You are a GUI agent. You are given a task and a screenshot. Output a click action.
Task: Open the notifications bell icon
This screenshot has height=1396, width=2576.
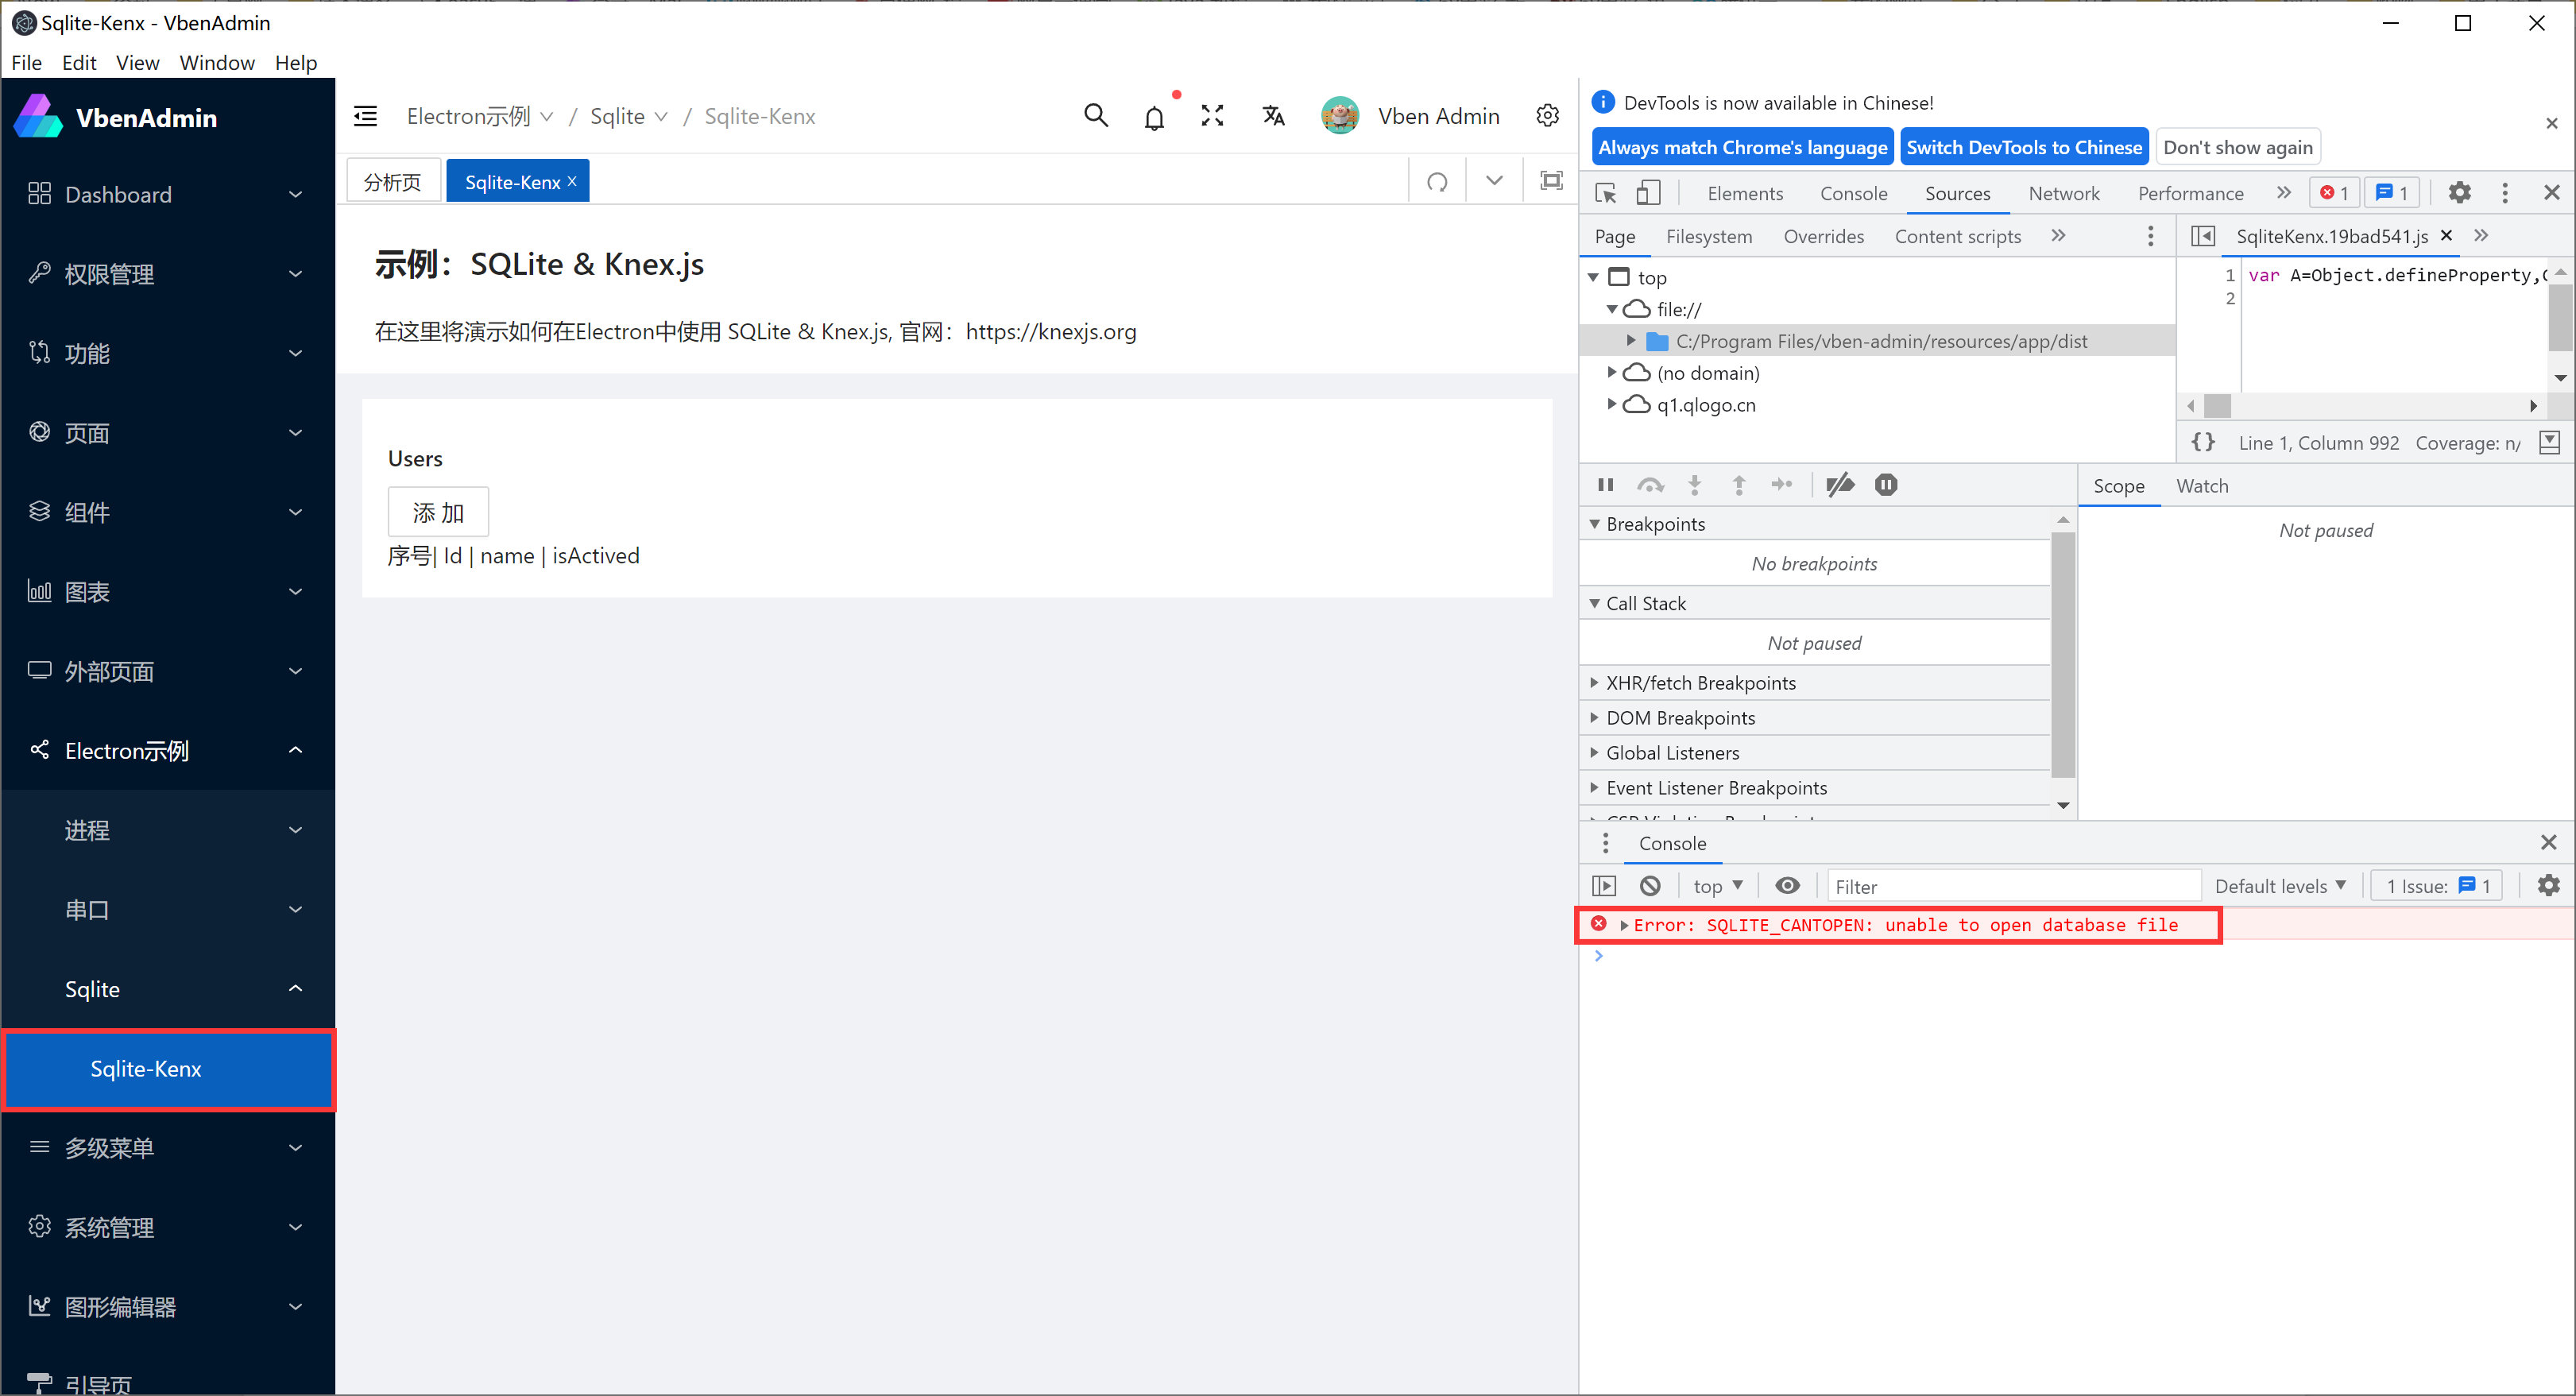point(1154,118)
